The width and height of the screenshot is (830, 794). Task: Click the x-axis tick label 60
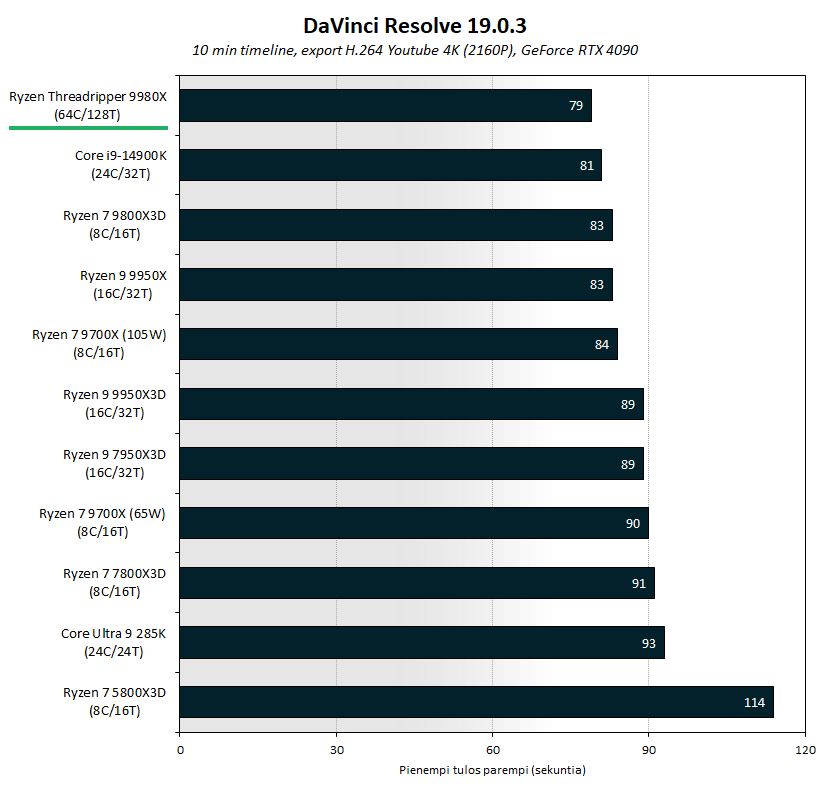click(493, 750)
